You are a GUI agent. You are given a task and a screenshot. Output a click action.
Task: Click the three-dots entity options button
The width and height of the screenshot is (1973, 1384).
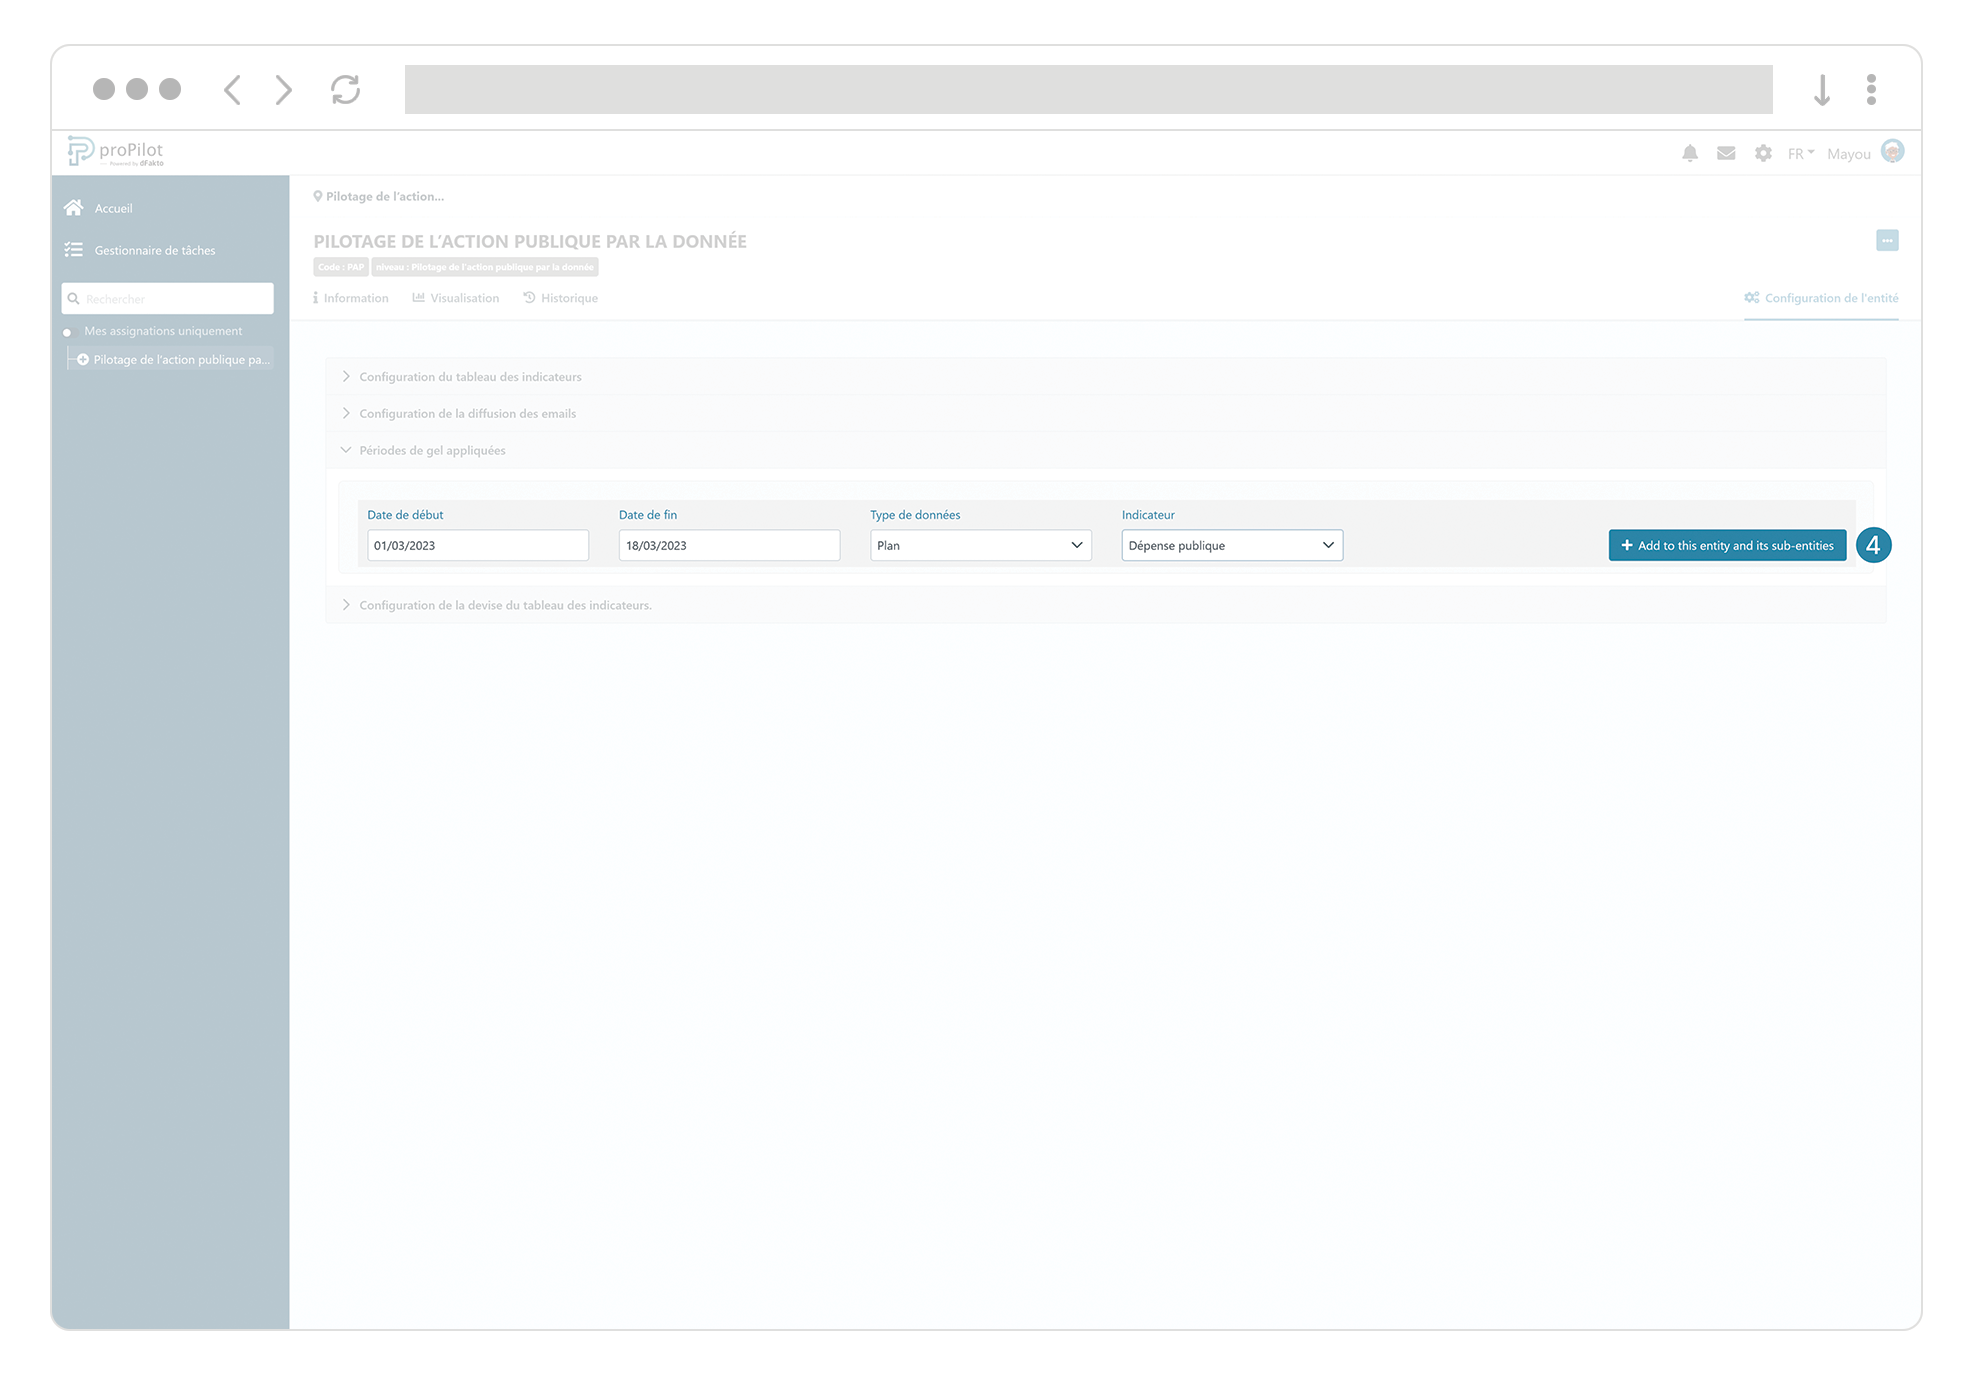[x=1886, y=240]
